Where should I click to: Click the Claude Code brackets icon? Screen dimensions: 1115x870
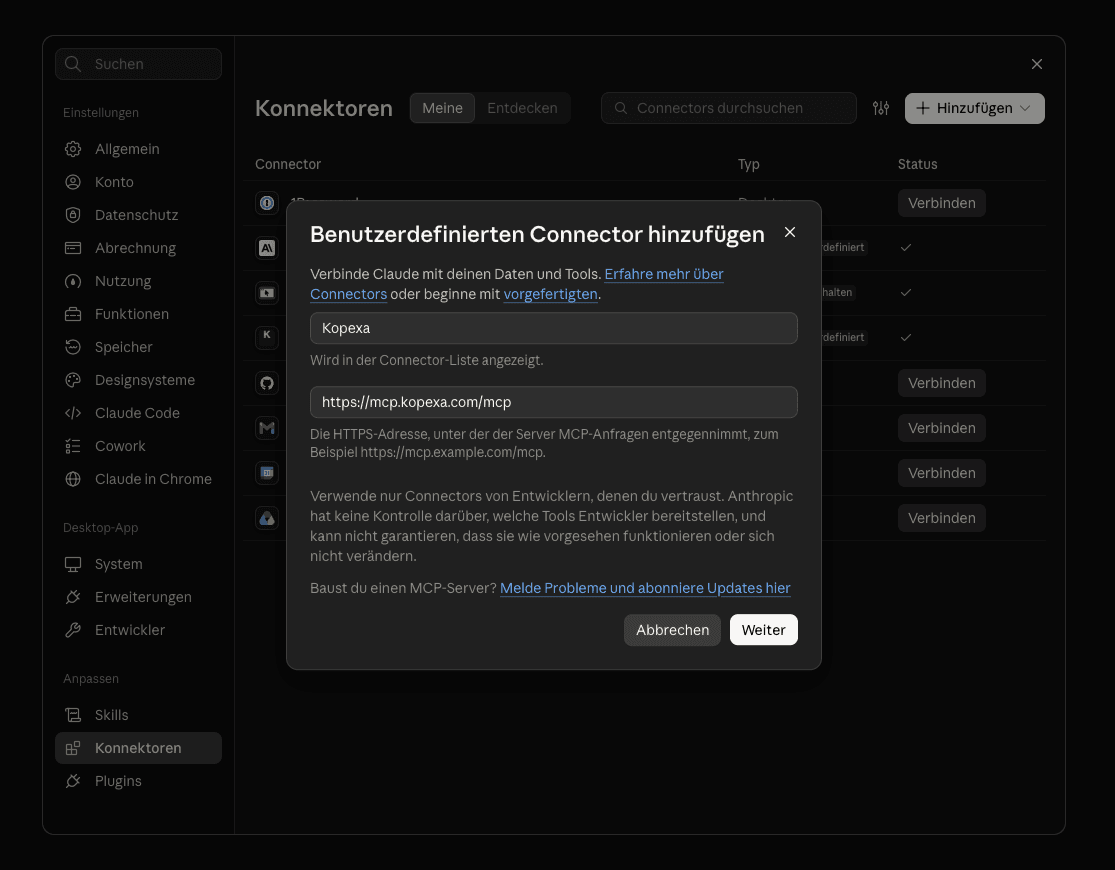click(73, 413)
